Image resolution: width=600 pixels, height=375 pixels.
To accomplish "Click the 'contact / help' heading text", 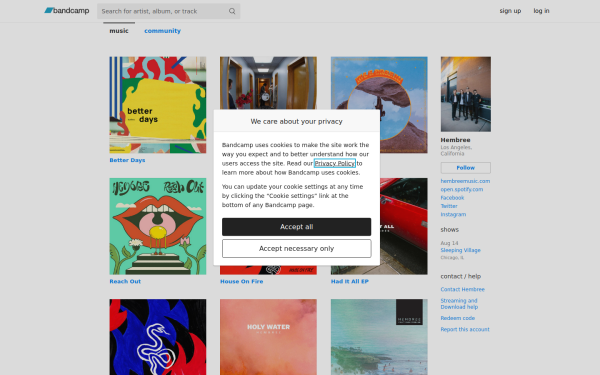I will click(461, 276).
